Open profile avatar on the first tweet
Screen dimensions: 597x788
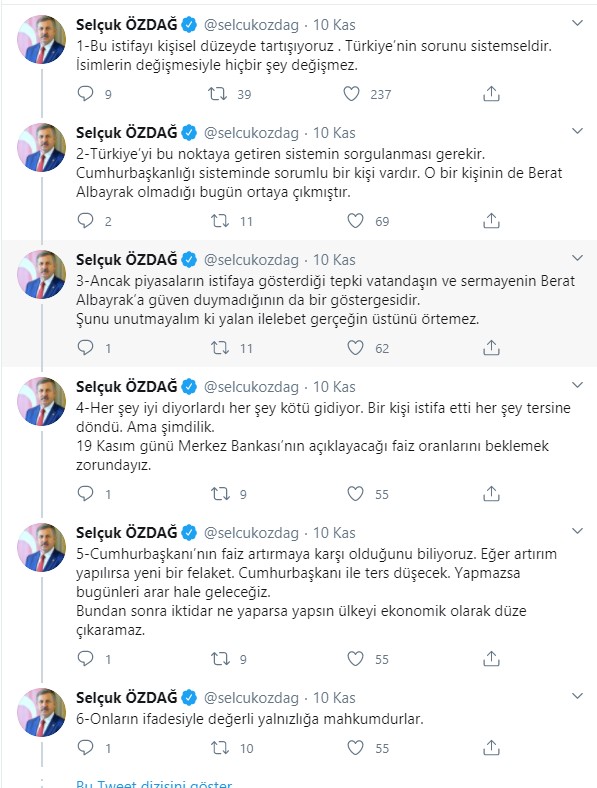[42, 39]
